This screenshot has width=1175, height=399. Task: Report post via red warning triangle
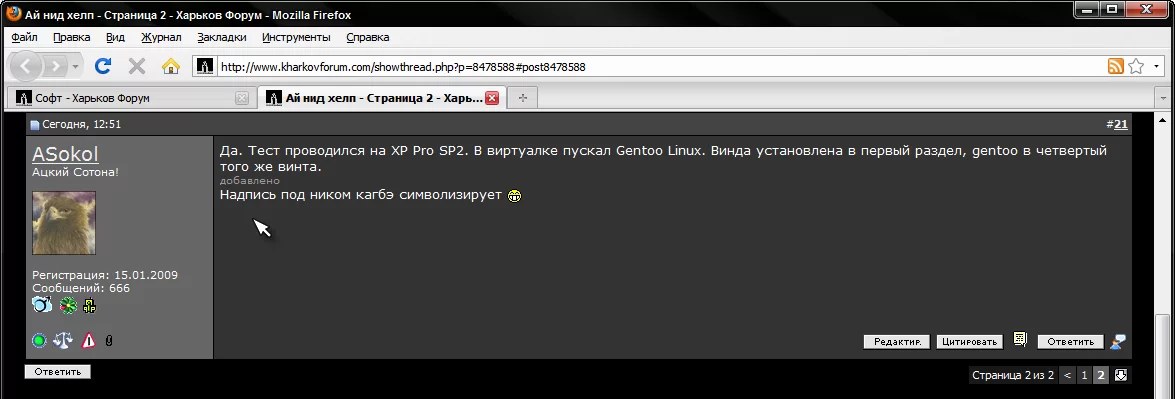88,340
